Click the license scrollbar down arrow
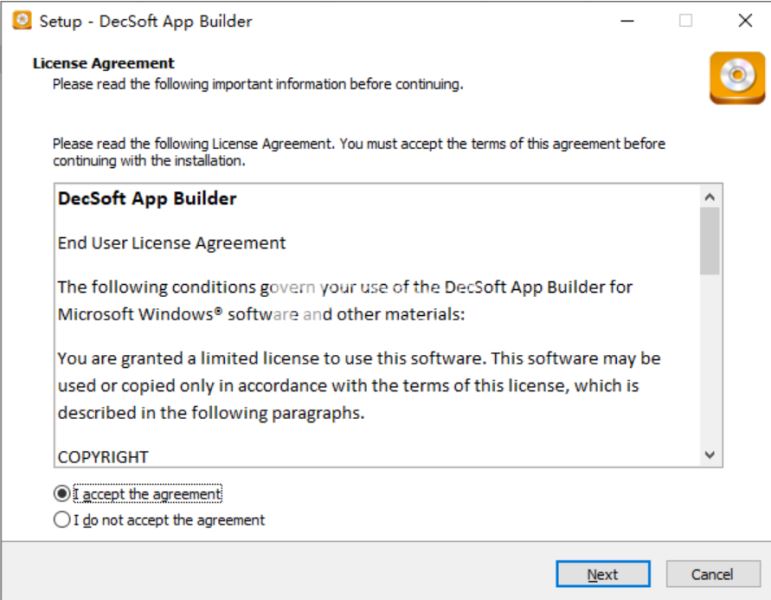Viewport: 771px width, 600px height. point(710,454)
